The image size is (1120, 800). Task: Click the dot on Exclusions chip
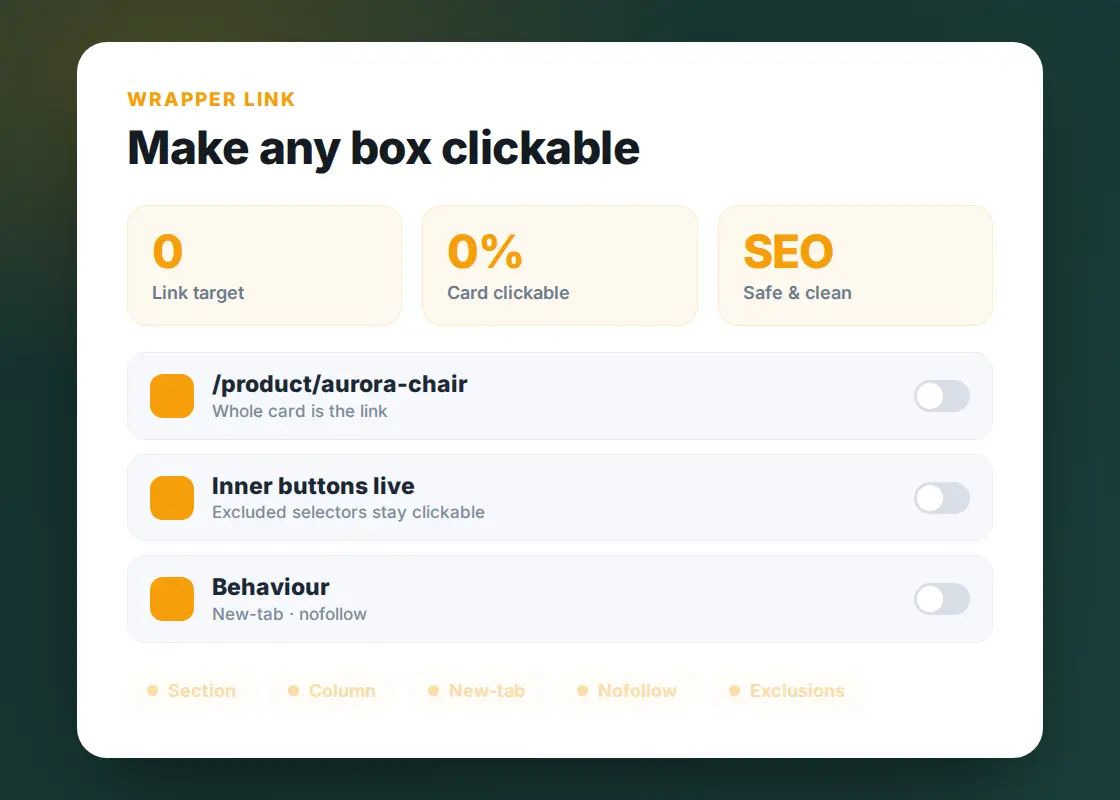point(734,690)
